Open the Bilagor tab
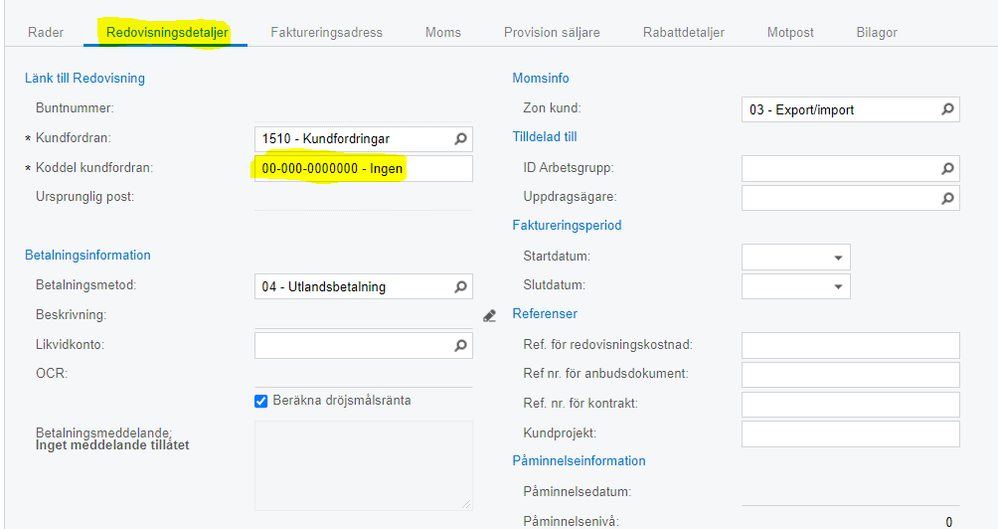Image resolution: width=998 pixels, height=529 pixels. click(x=876, y=32)
